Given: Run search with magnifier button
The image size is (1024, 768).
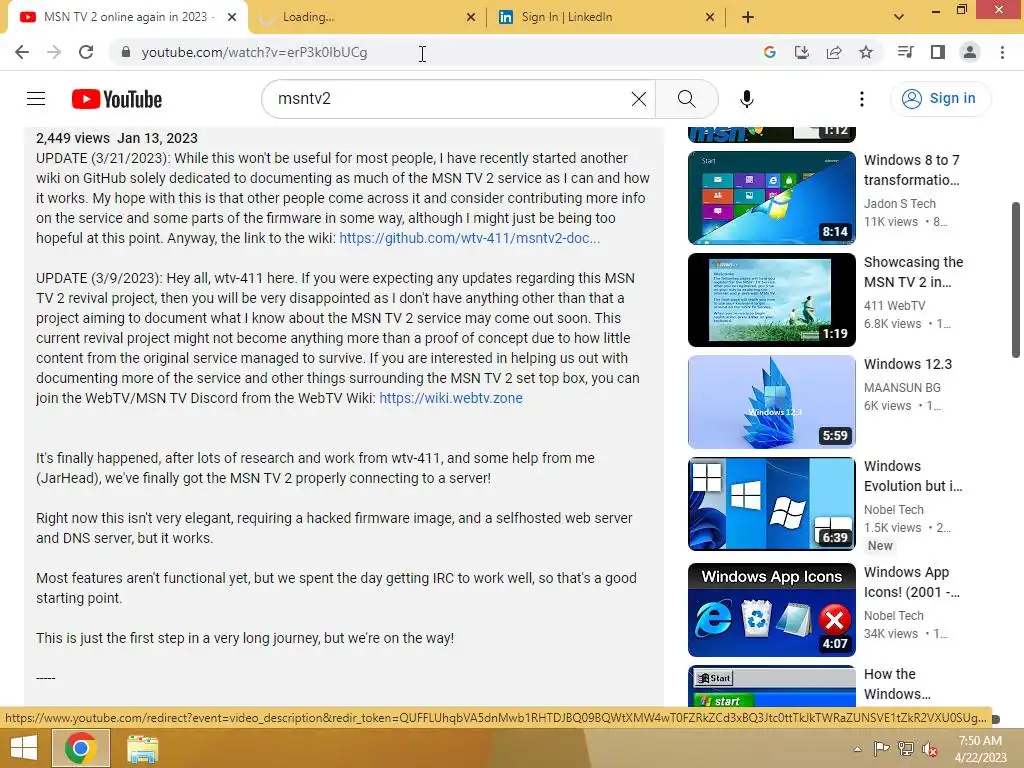Looking at the screenshot, I should pos(686,99).
